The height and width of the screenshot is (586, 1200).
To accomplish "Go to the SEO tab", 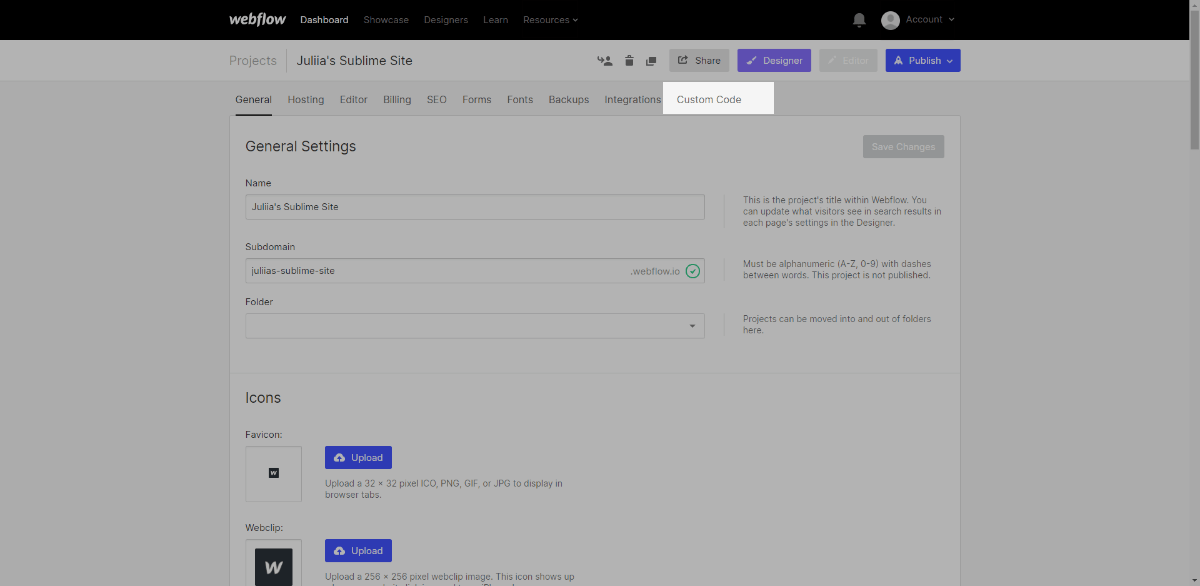I will (x=436, y=100).
